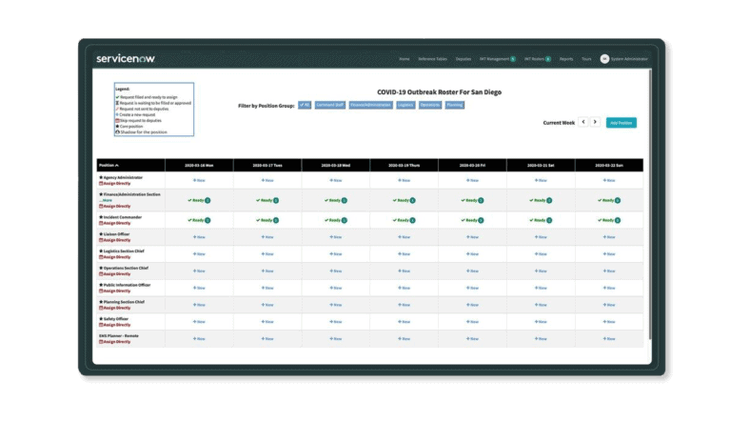Create new Logistics Section Chief request Tuesday
The image size is (750, 422).
267,254
